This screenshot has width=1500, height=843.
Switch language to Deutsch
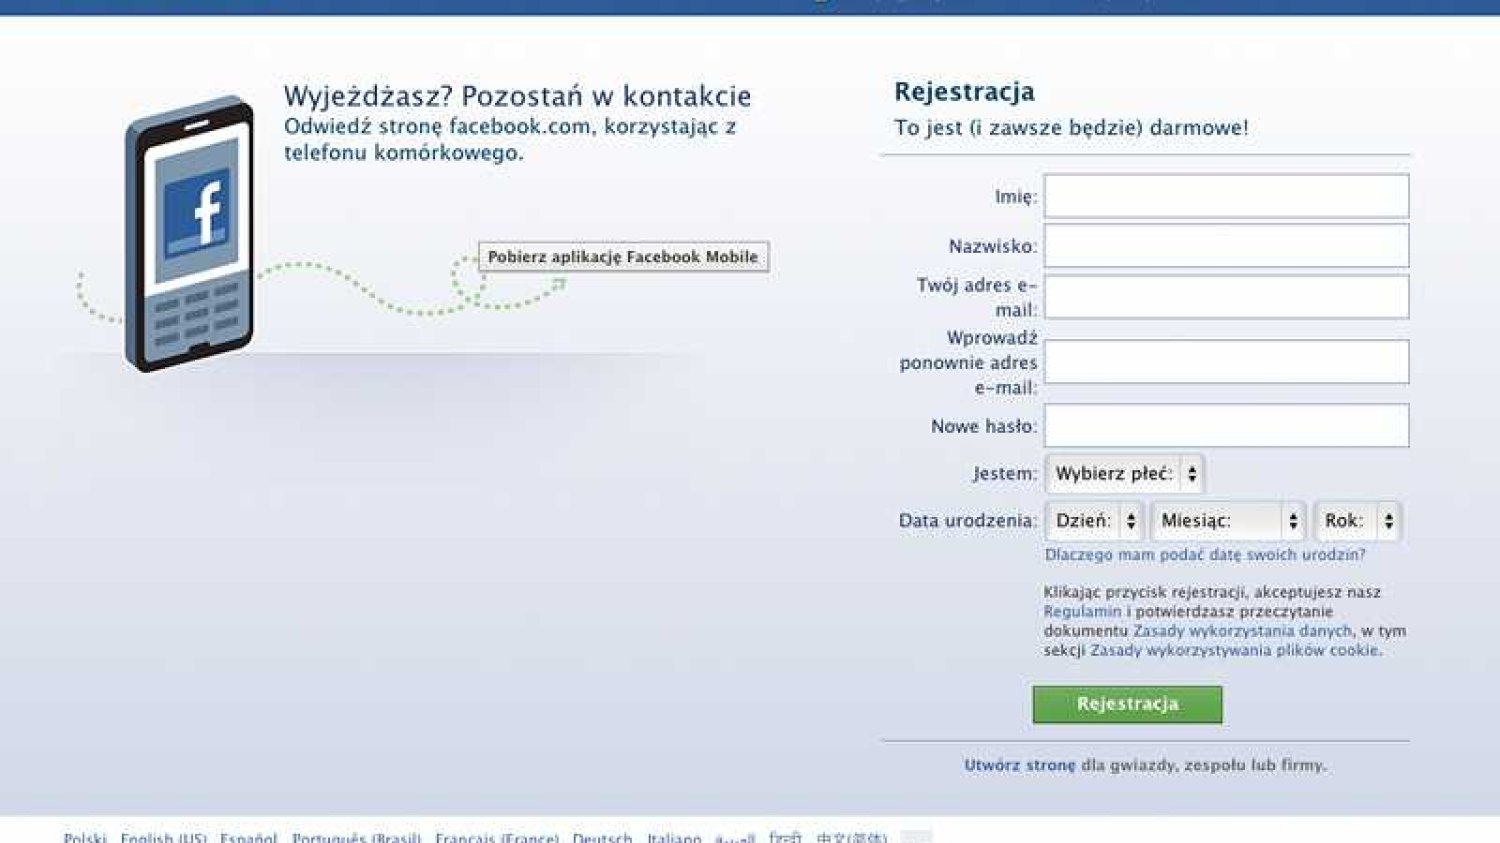(x=602, y=837)
